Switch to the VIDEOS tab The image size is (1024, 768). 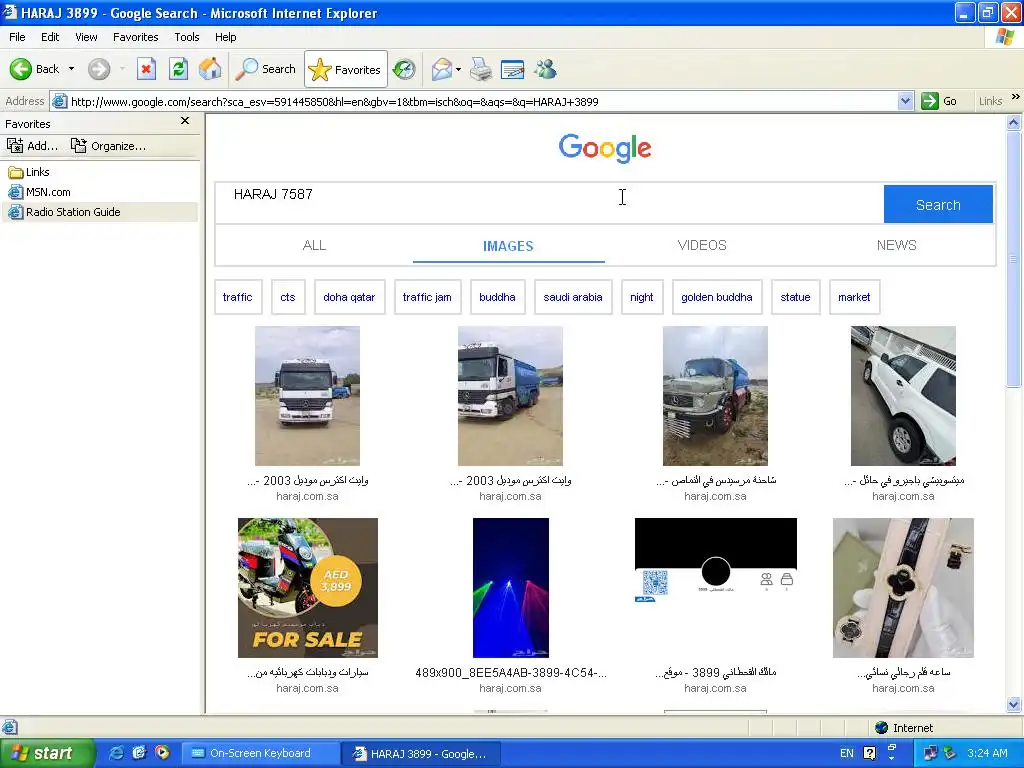(702, 246)
